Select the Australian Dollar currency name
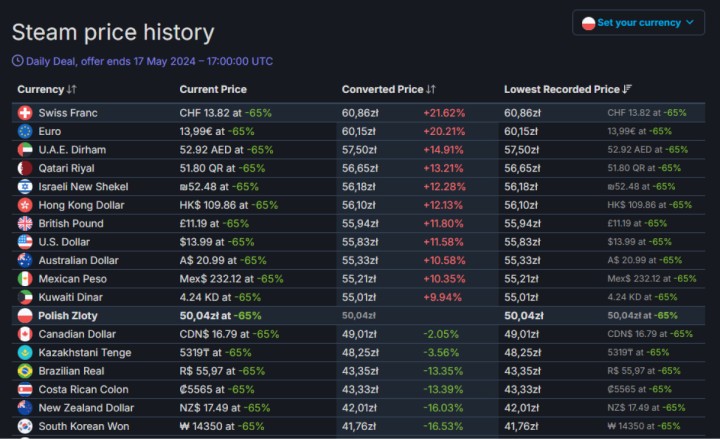 pyautogui.click(x=79, y=260)
